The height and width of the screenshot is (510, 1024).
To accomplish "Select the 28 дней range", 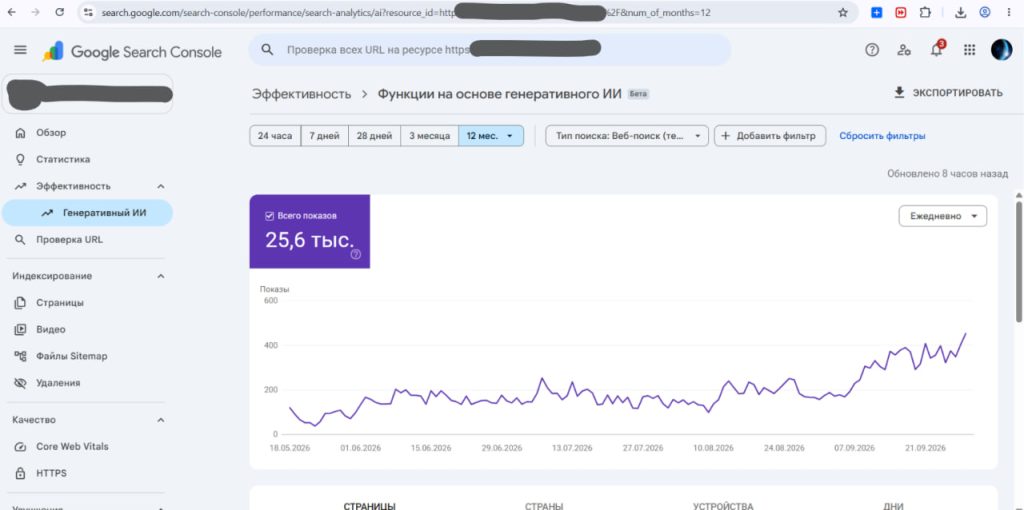I will click(374, 136).
